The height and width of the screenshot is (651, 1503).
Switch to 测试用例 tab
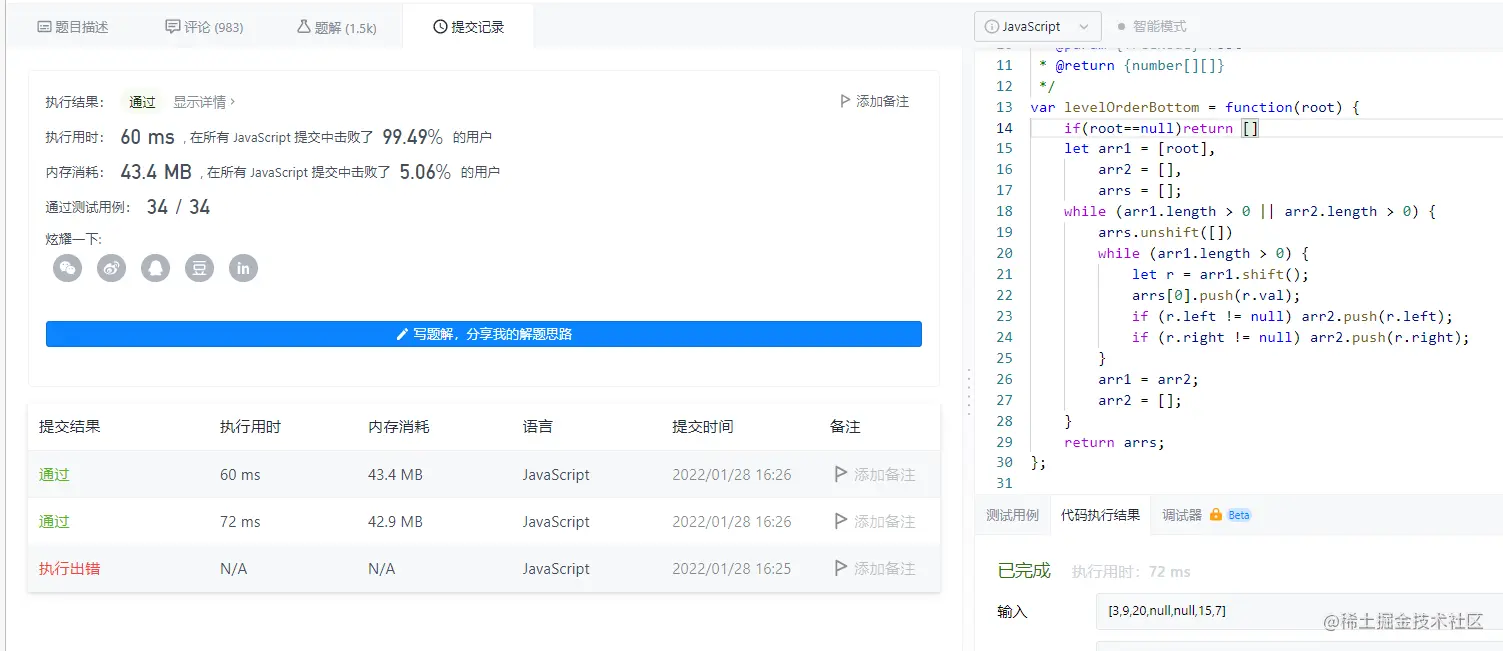[x=1012, y=515]
